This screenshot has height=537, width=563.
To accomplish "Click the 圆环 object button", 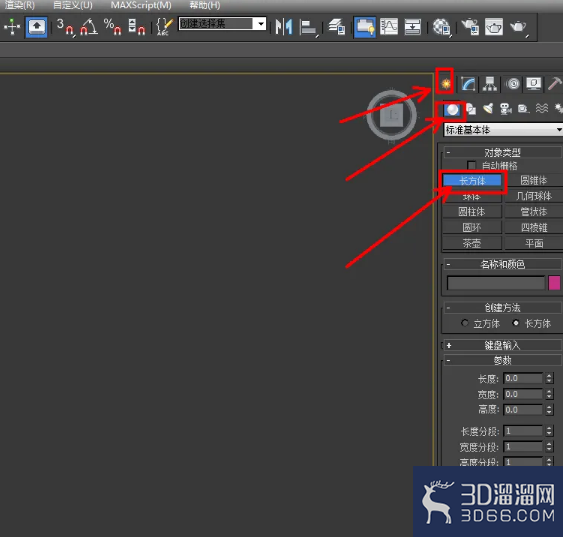I will (472, 228).
